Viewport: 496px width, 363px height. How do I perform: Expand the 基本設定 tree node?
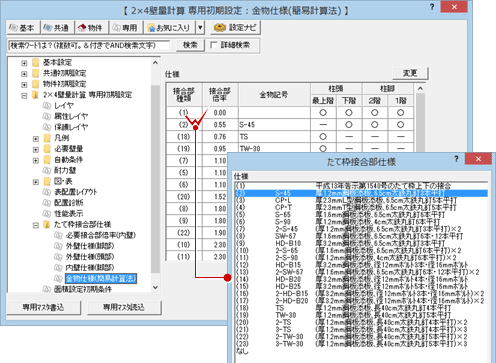(x=24, y=63)
